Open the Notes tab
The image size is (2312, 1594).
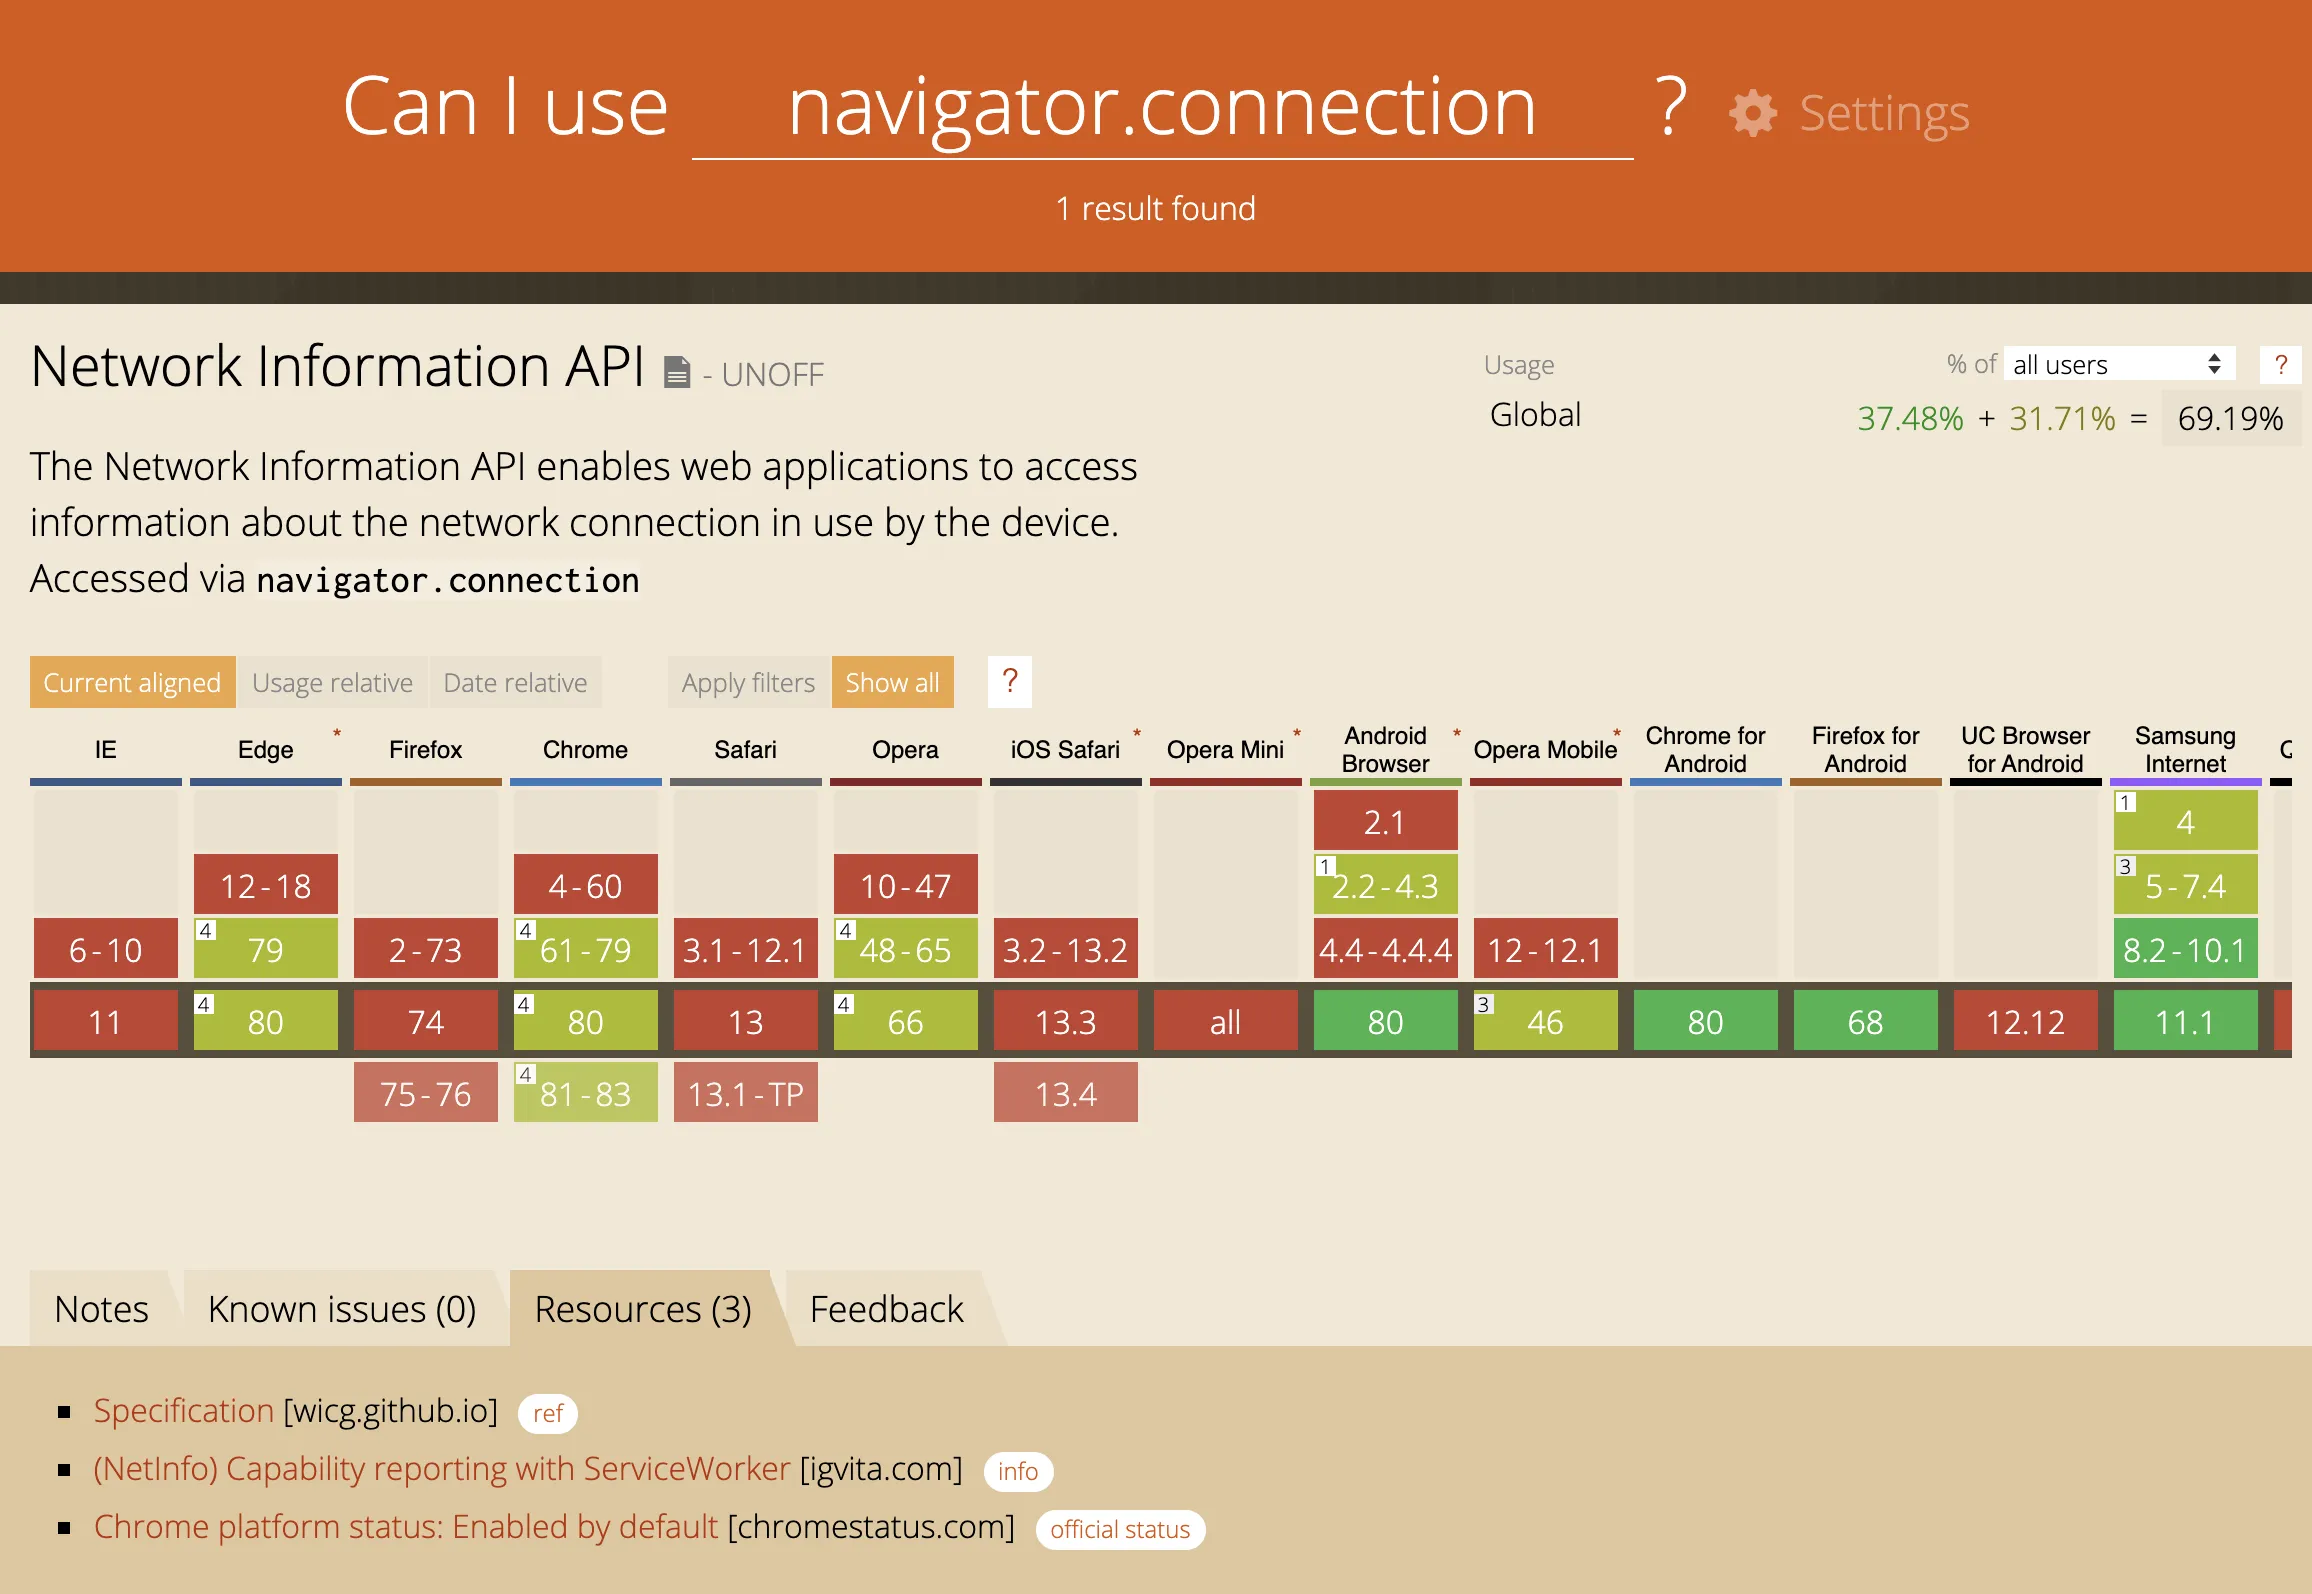point(101,1308)
